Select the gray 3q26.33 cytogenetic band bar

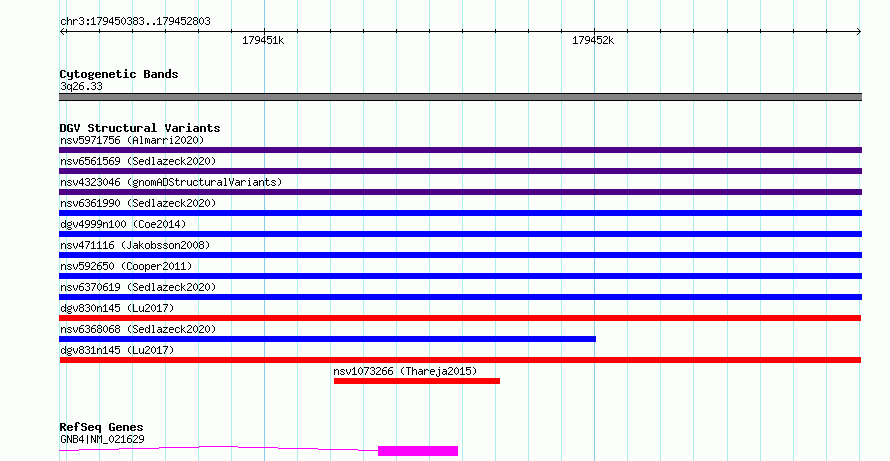(460, 97)
